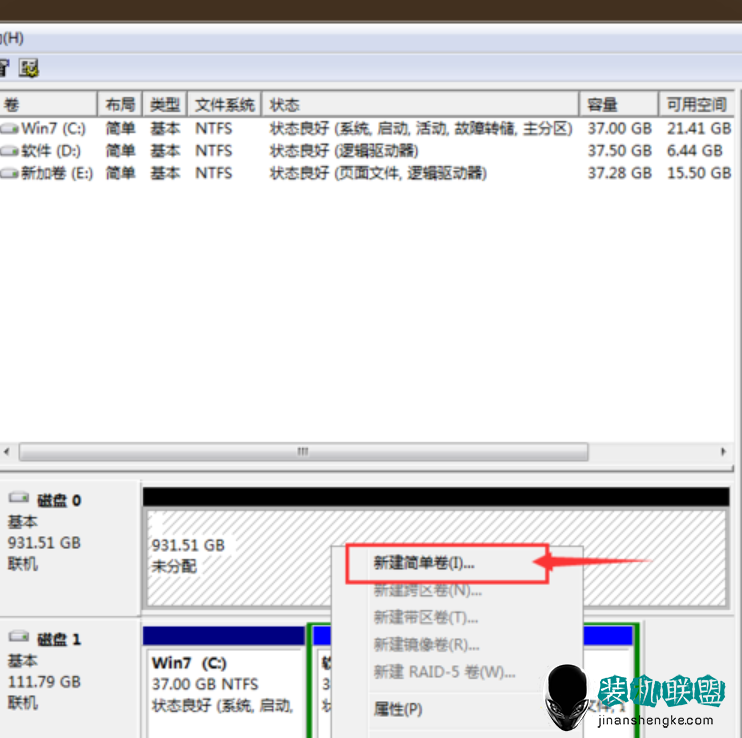
Task: Click the horizontal scrollbar thumb
Action: [x=303, y=451]
